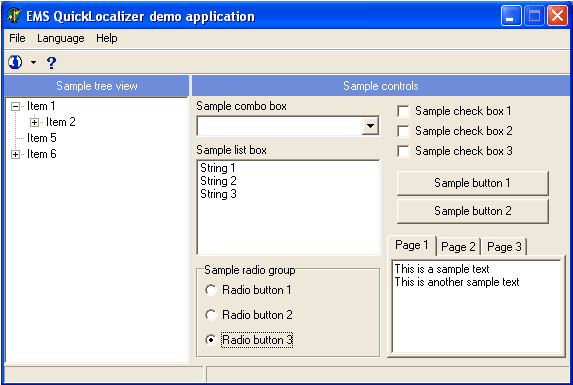Screen dimensions: 573x385
Task: Collapse the Item 1 tree node
Action: tap(15, 107)
